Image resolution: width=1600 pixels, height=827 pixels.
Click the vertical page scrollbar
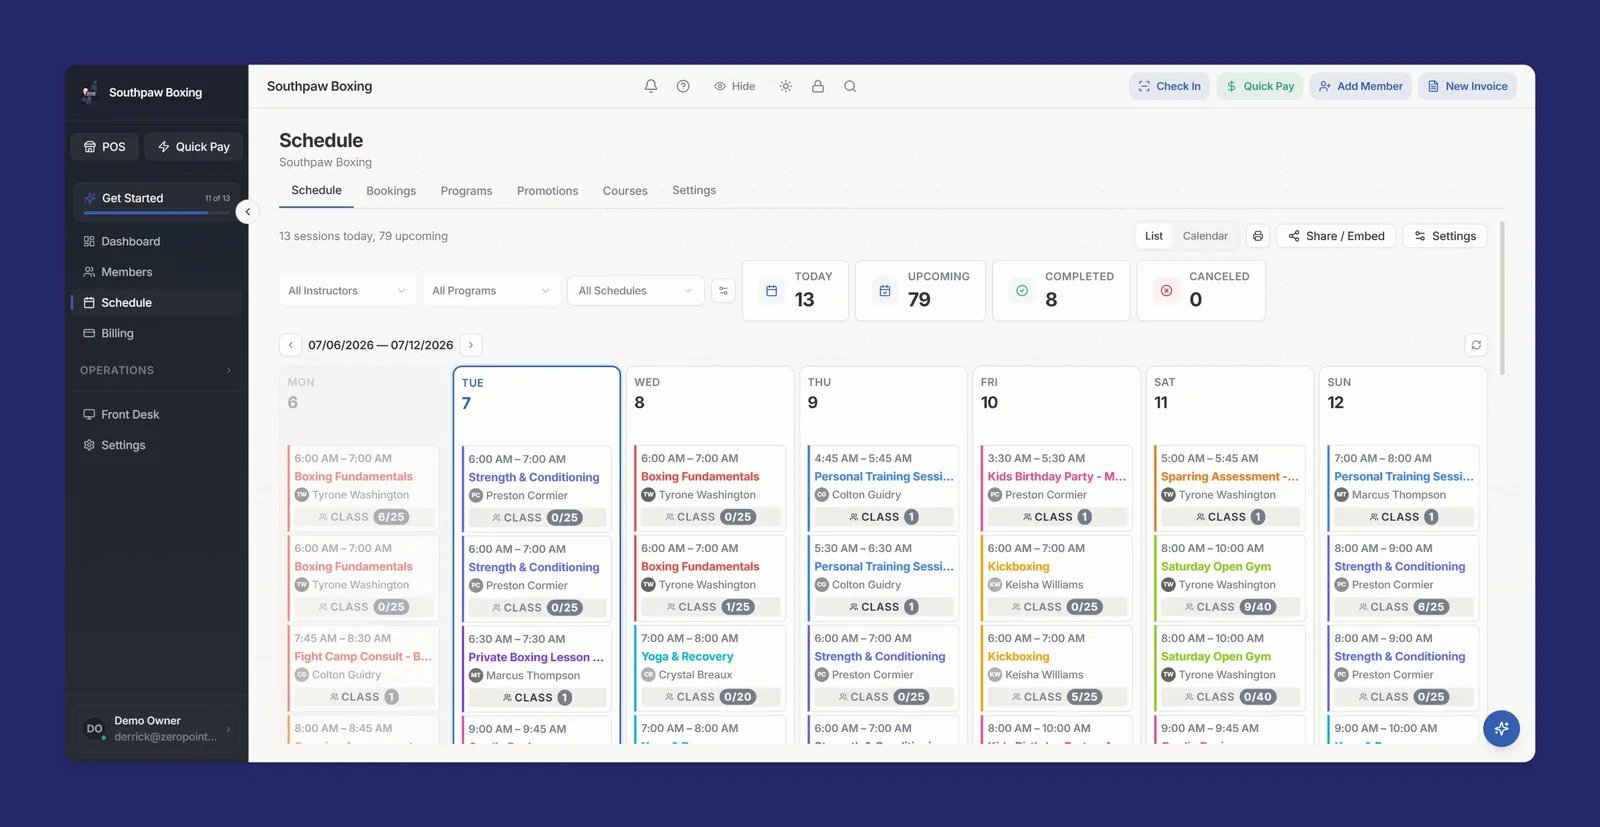(x=1503, y=298)
